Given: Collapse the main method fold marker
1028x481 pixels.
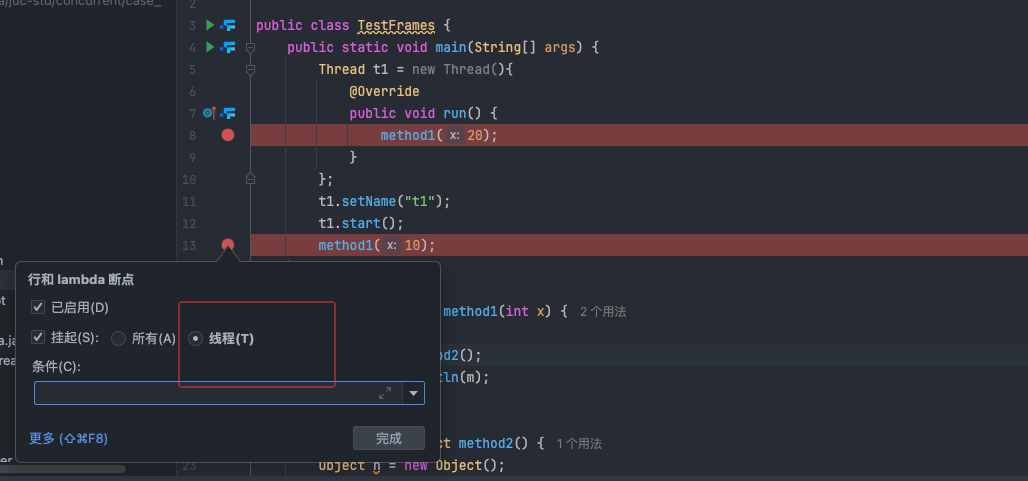Looking at the screenshot, I should pyautogui.click(x=250, y=47).
